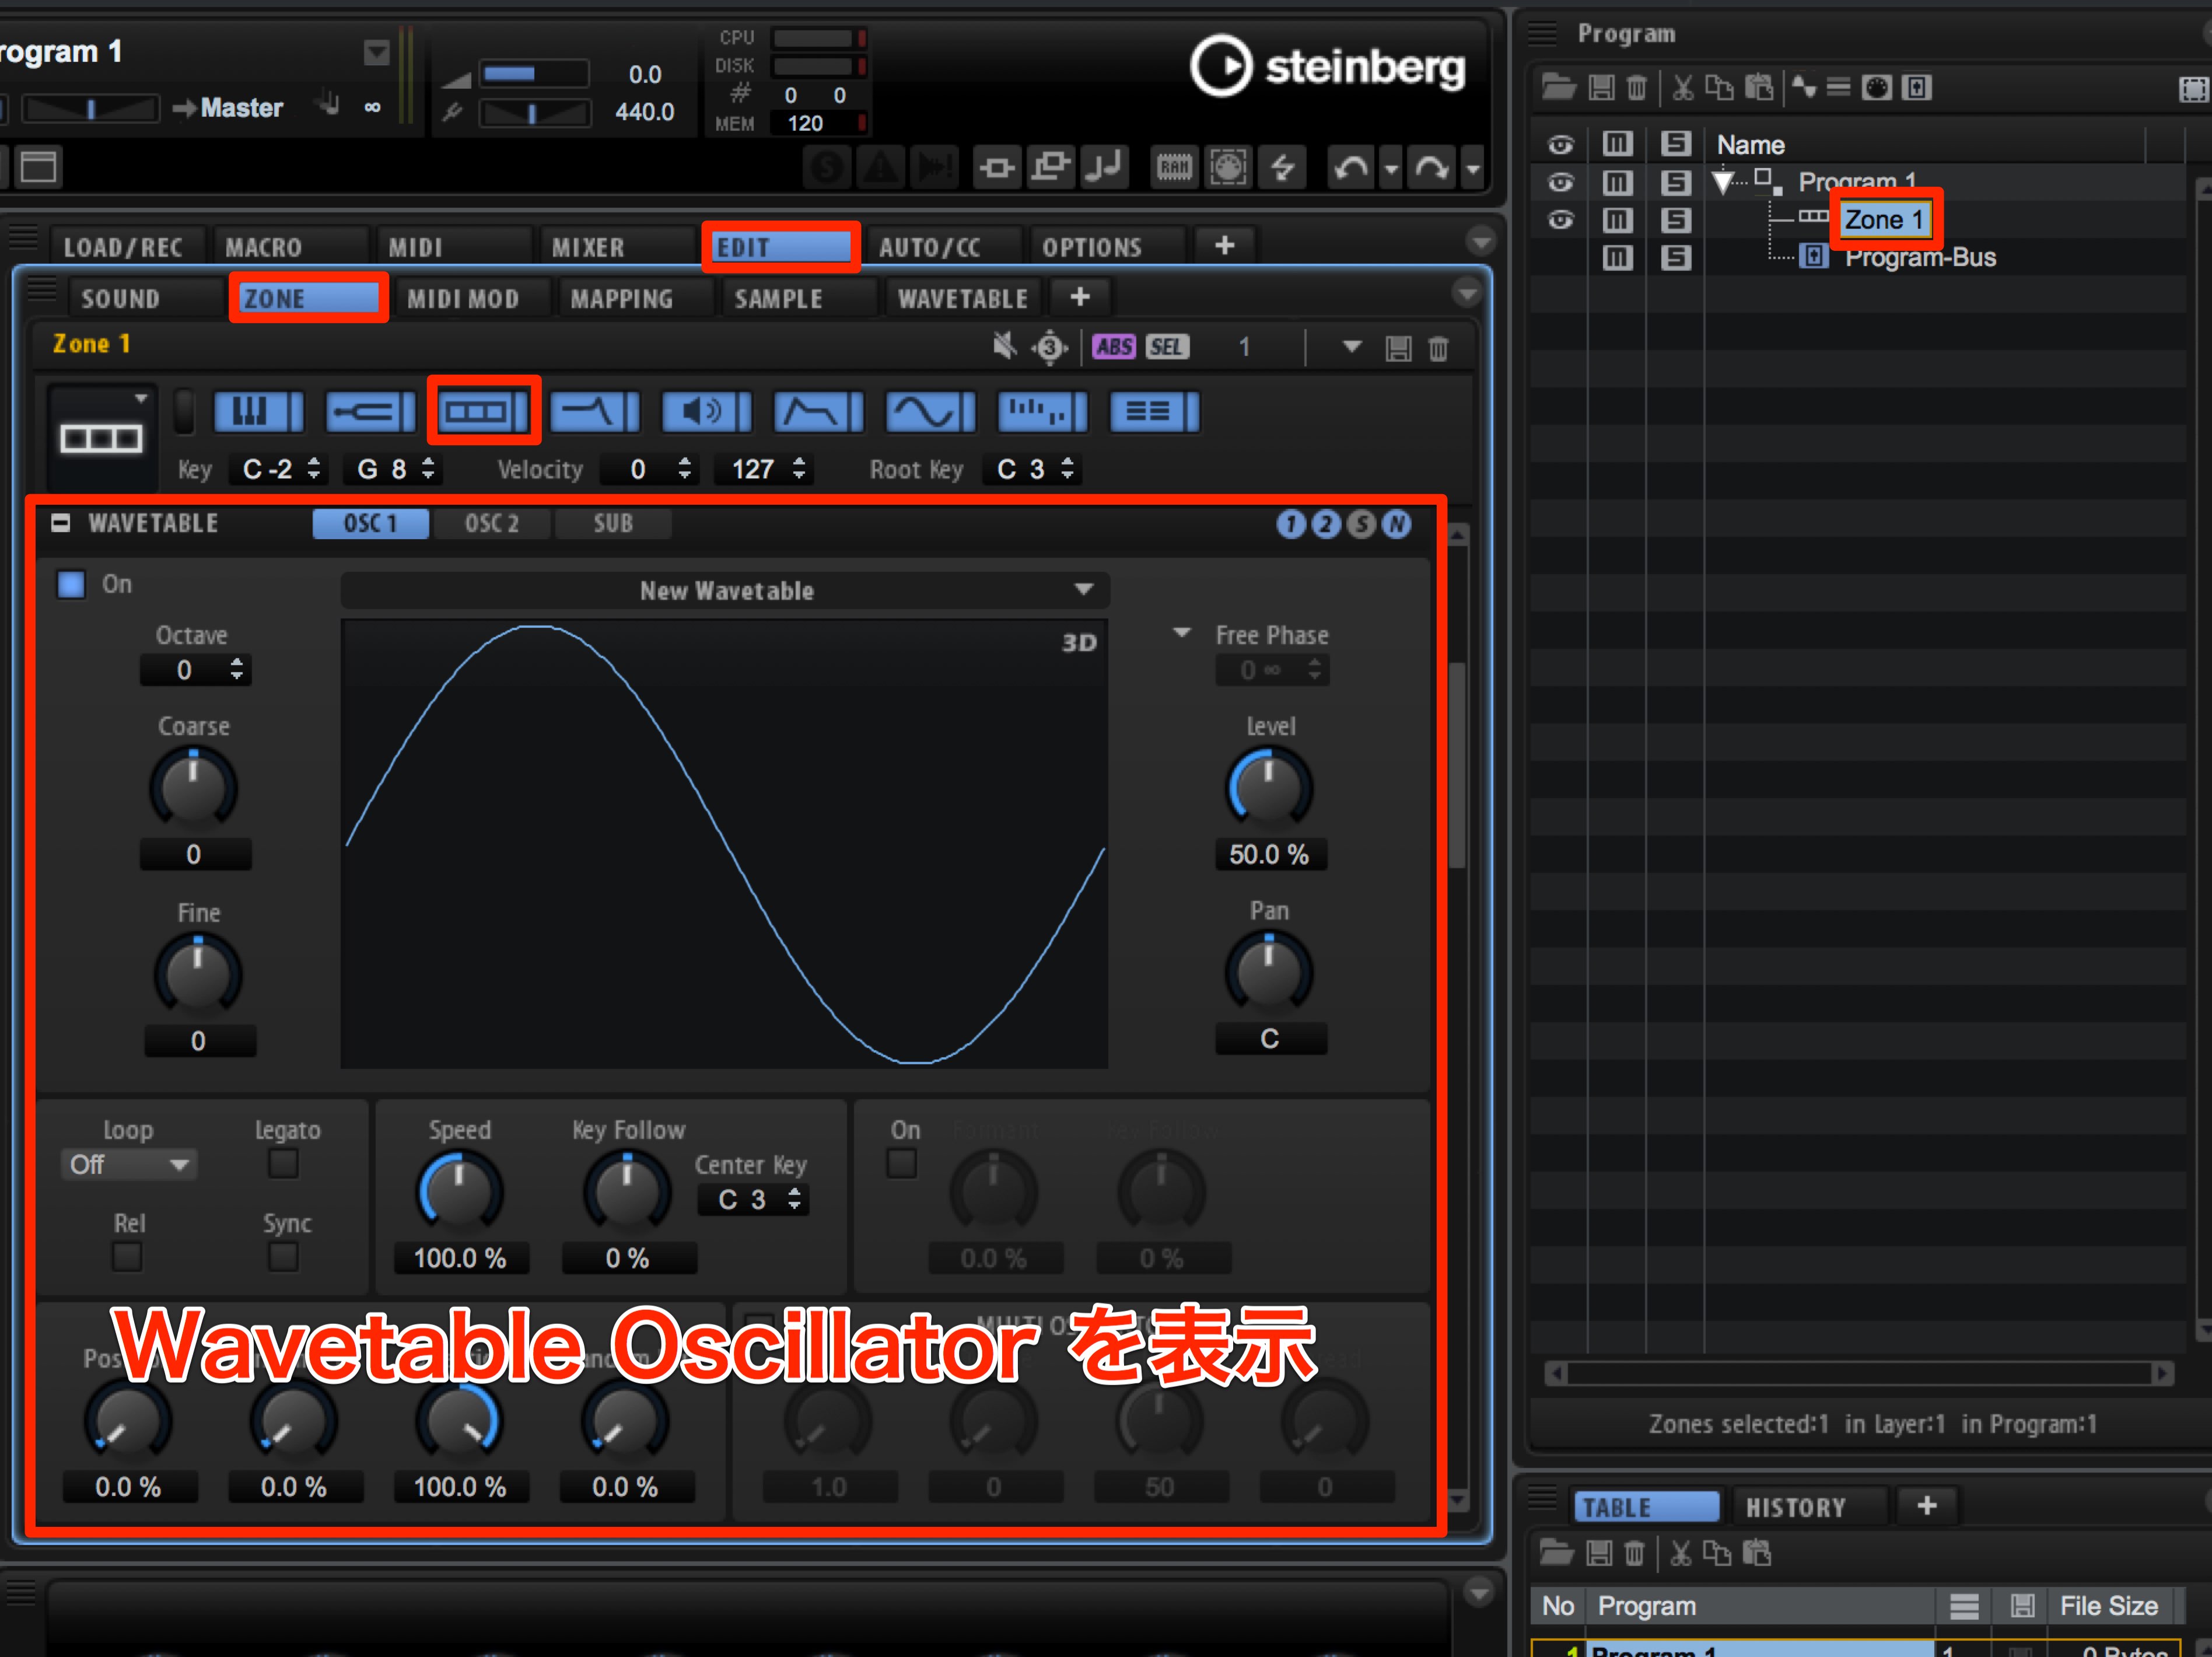Image resolution: width=2212 pixels, height=1657 pixels.
Task: Show the Amplifier section icon
Action: click(707, 411)
